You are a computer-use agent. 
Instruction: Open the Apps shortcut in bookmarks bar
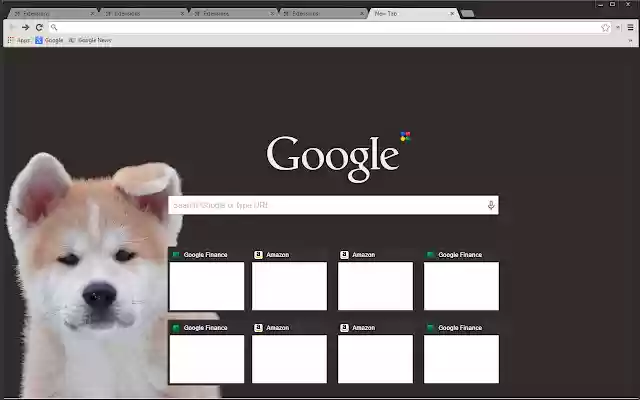coord(19,40)
